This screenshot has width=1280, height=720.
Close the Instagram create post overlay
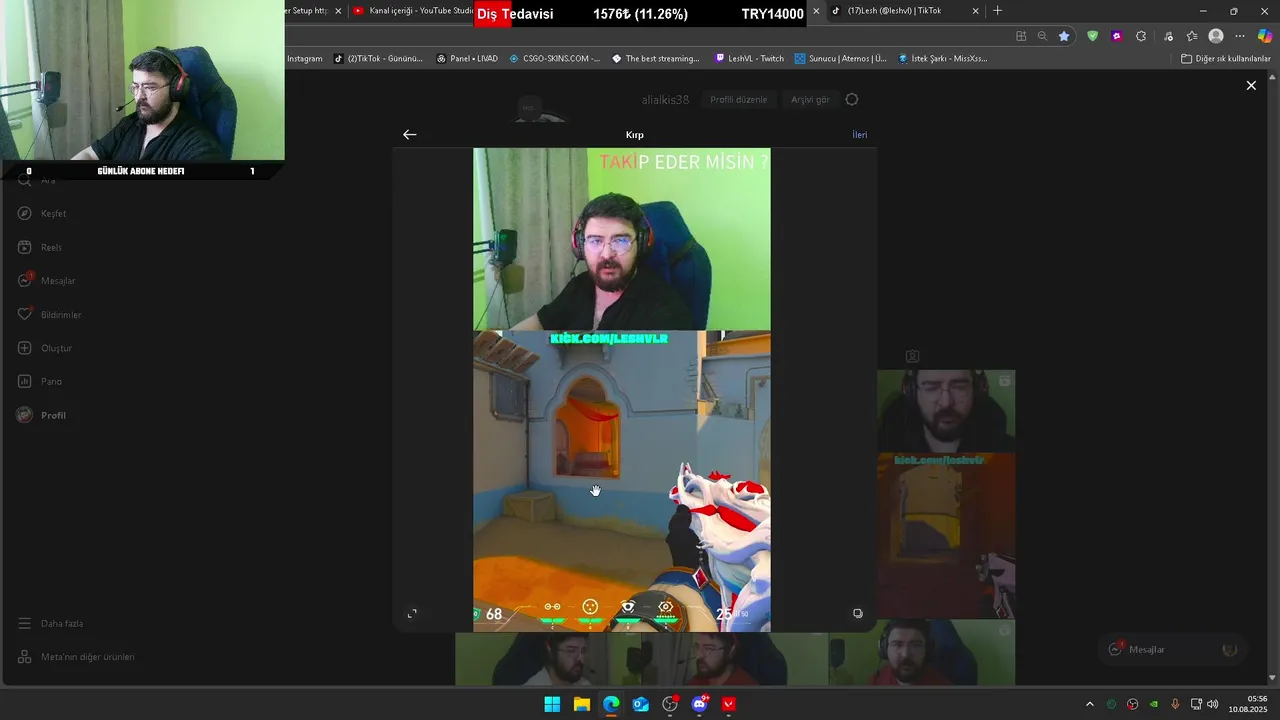point(1251,86)
